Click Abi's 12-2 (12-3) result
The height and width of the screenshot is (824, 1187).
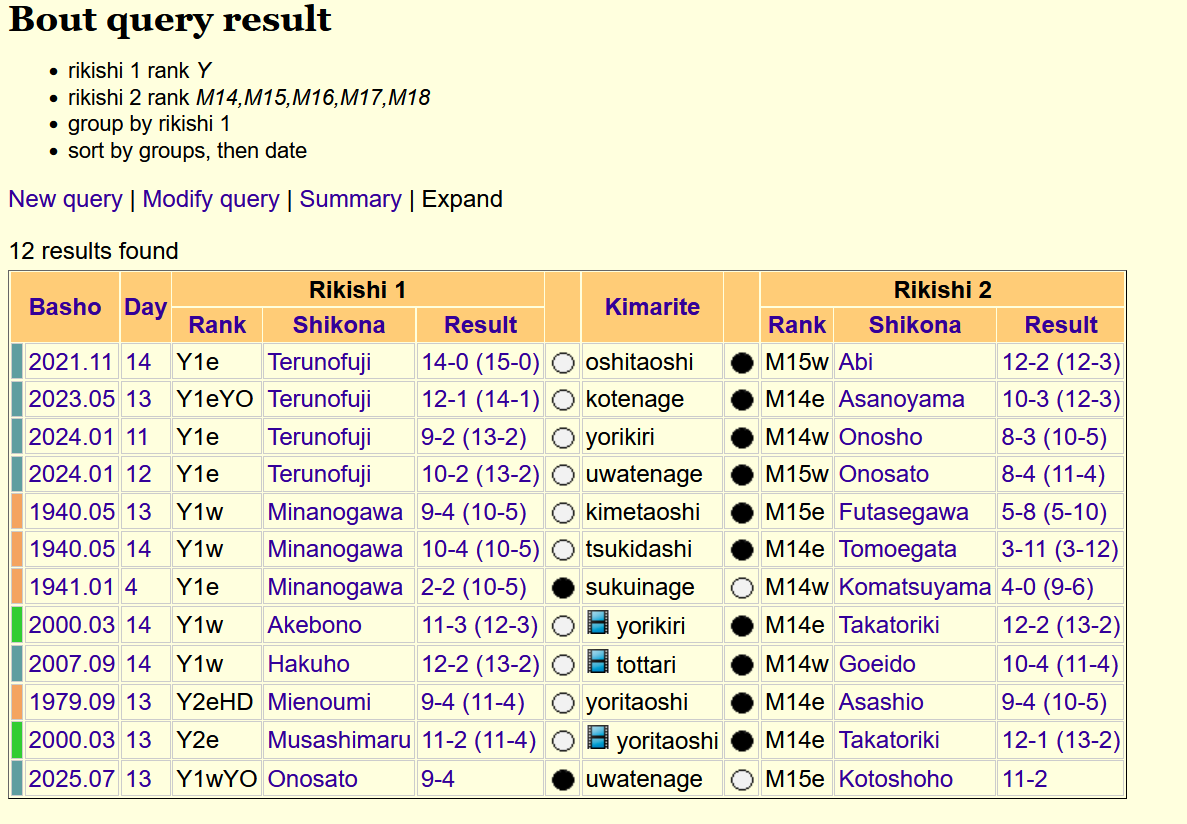[1061, 362]
